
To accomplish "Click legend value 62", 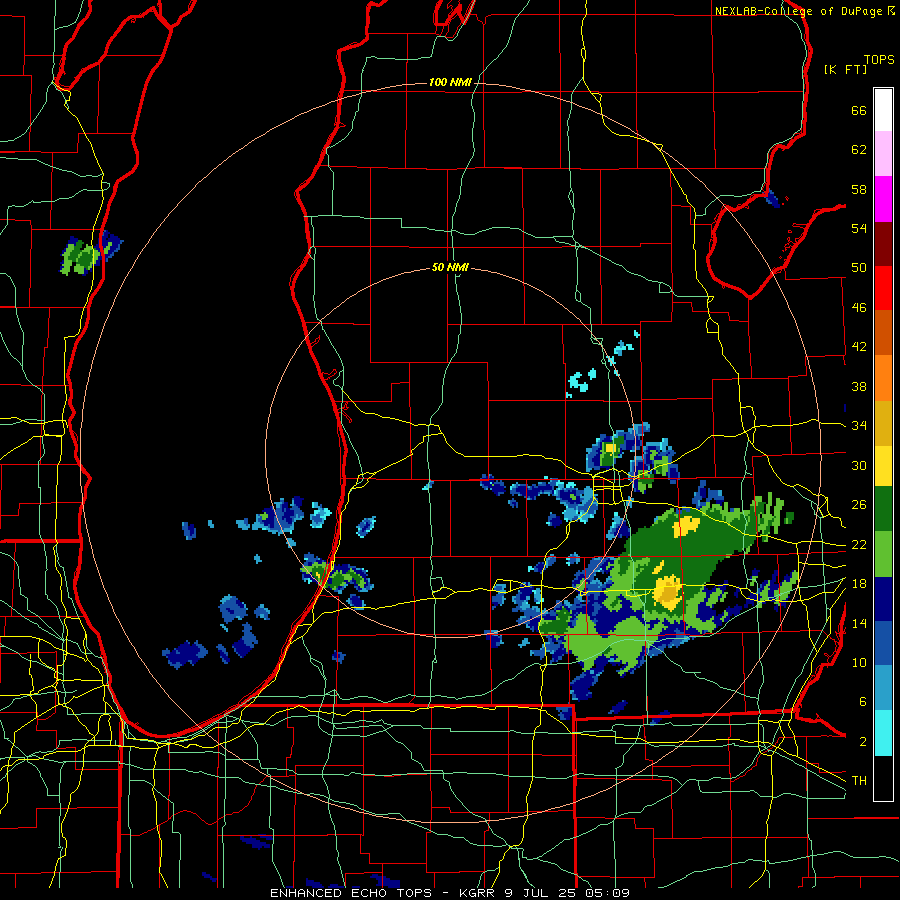I will click(x=859, y=150).
